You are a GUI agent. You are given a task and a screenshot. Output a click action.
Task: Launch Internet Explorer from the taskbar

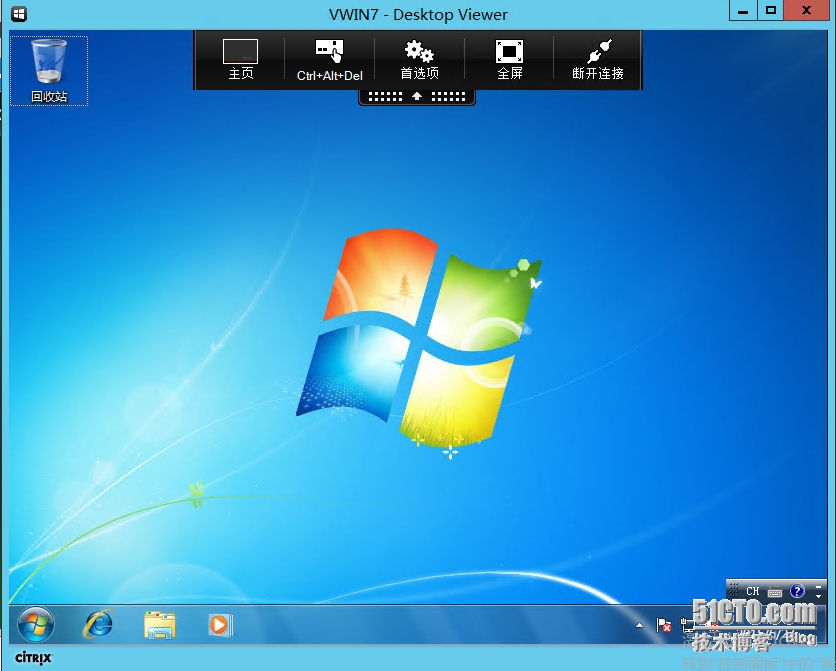(98, 624)
